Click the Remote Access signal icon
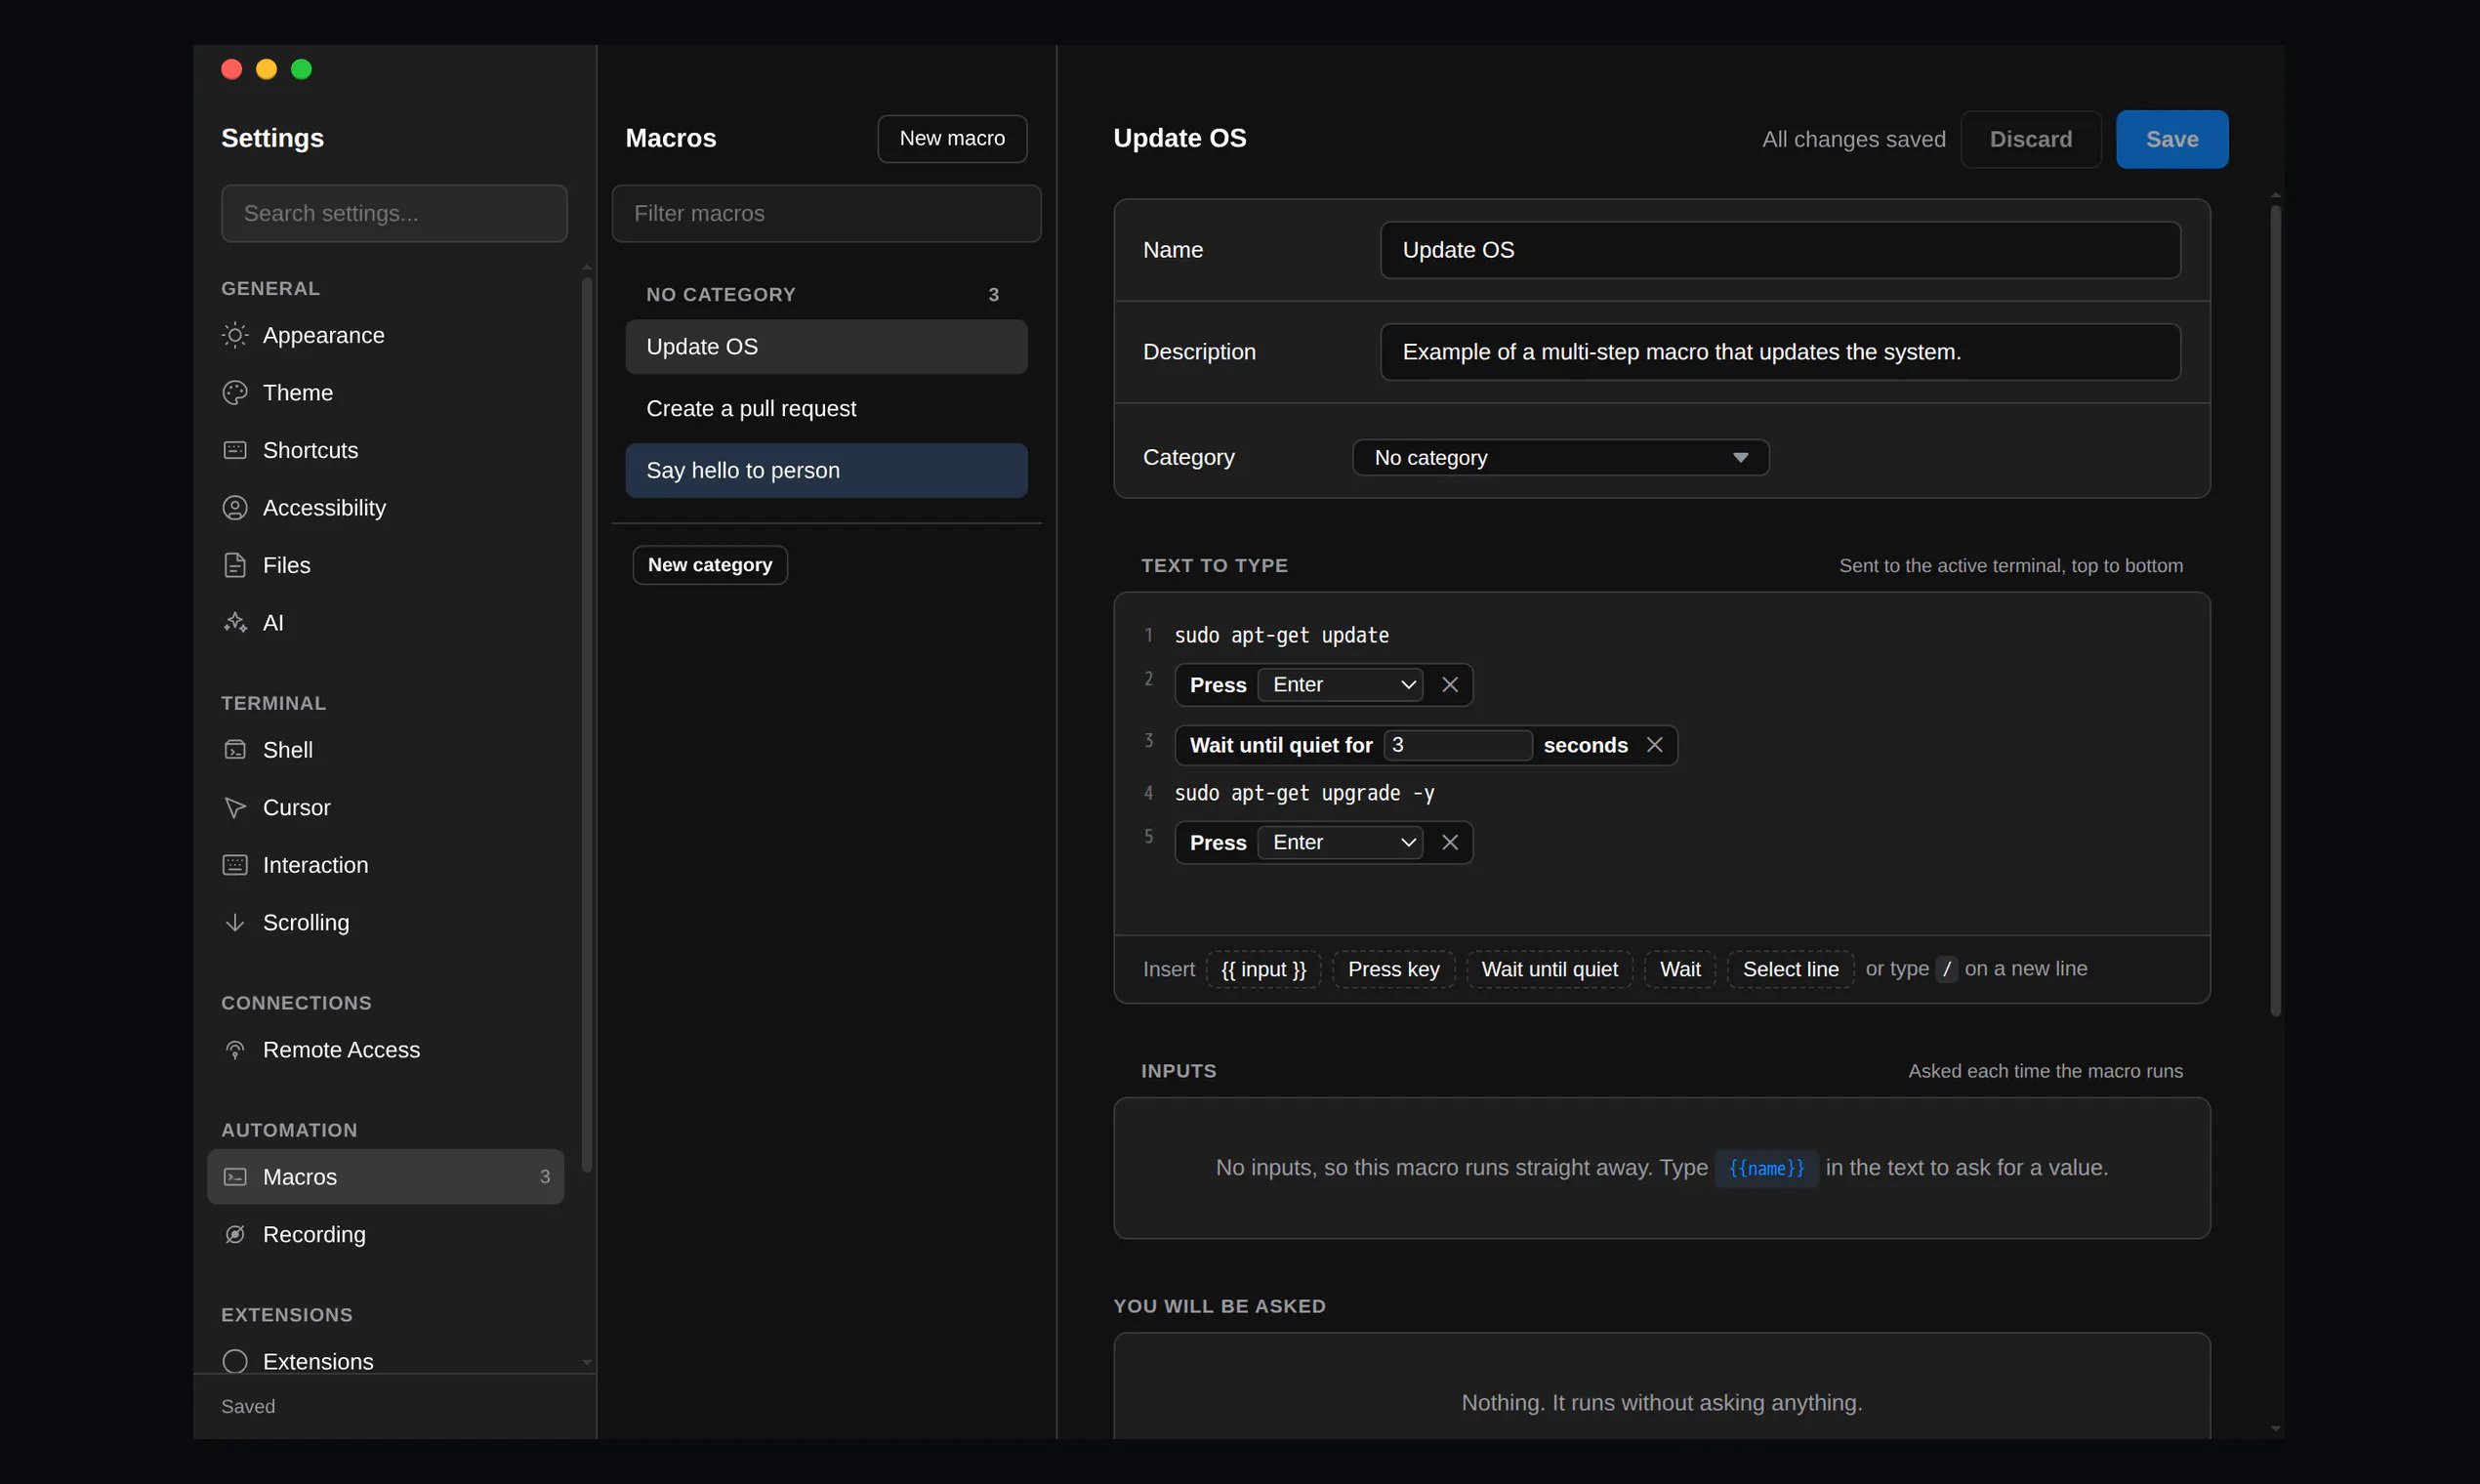The height and width of the screenshot is (1484, 2480). pos(235,1050)
